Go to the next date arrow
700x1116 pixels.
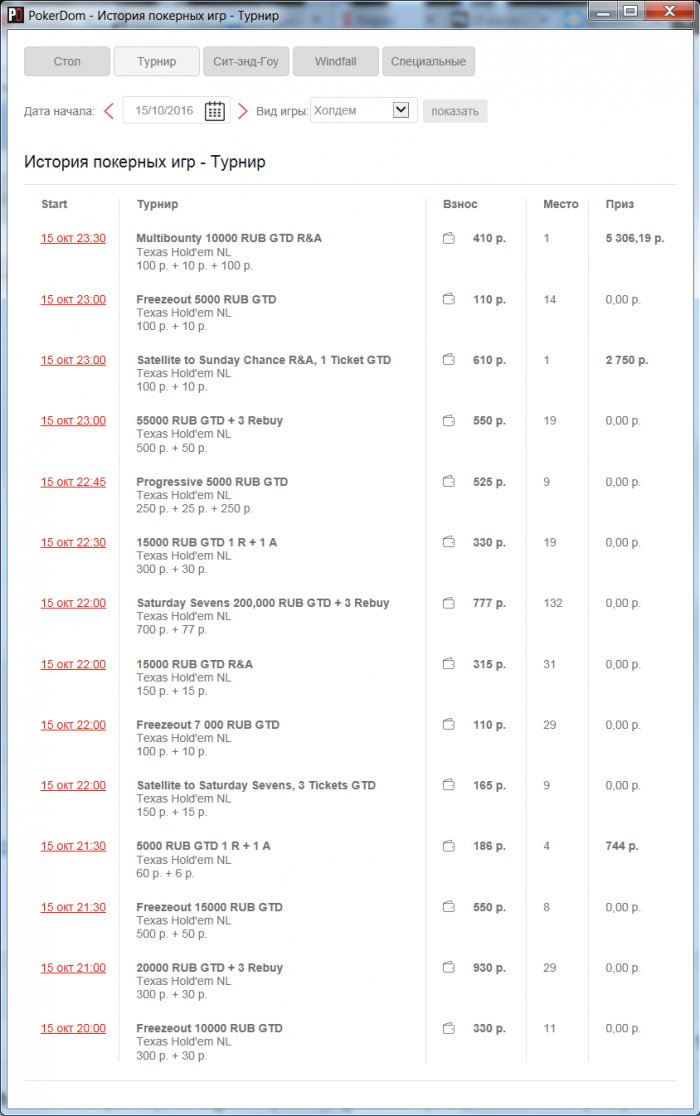click(242, 111)
